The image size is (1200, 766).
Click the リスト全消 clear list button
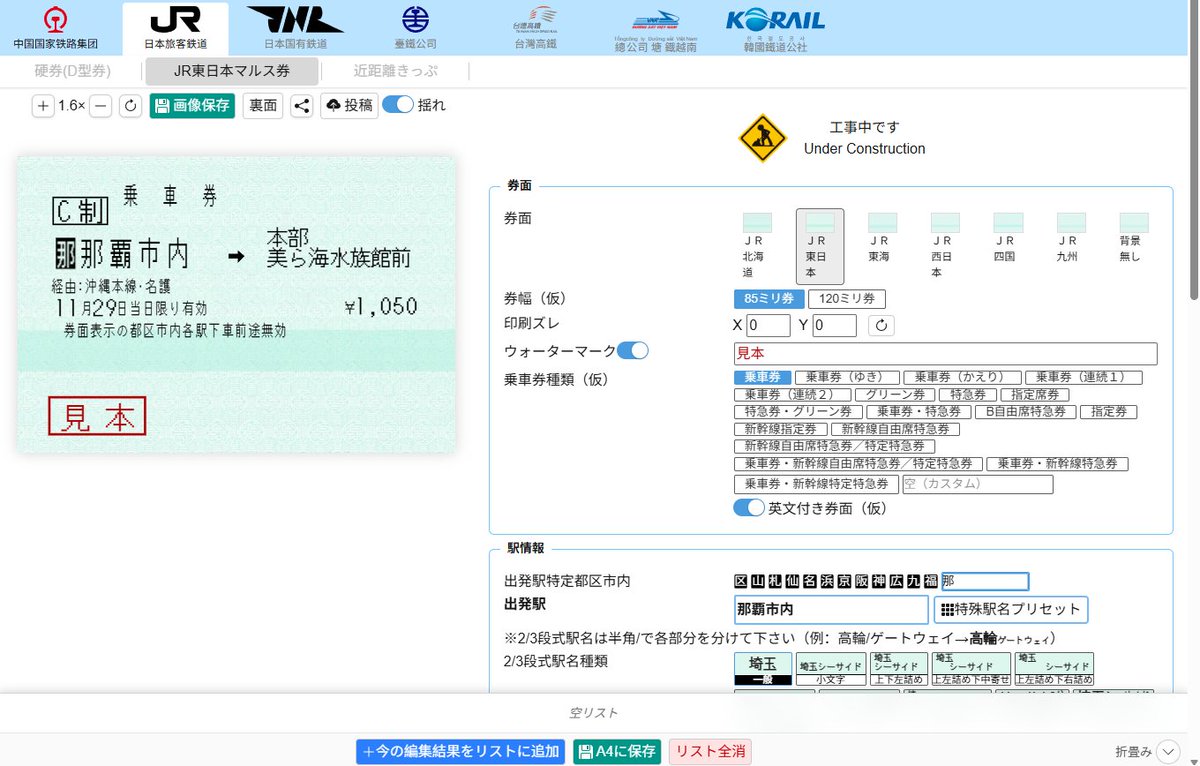click(x=709, y=752)
